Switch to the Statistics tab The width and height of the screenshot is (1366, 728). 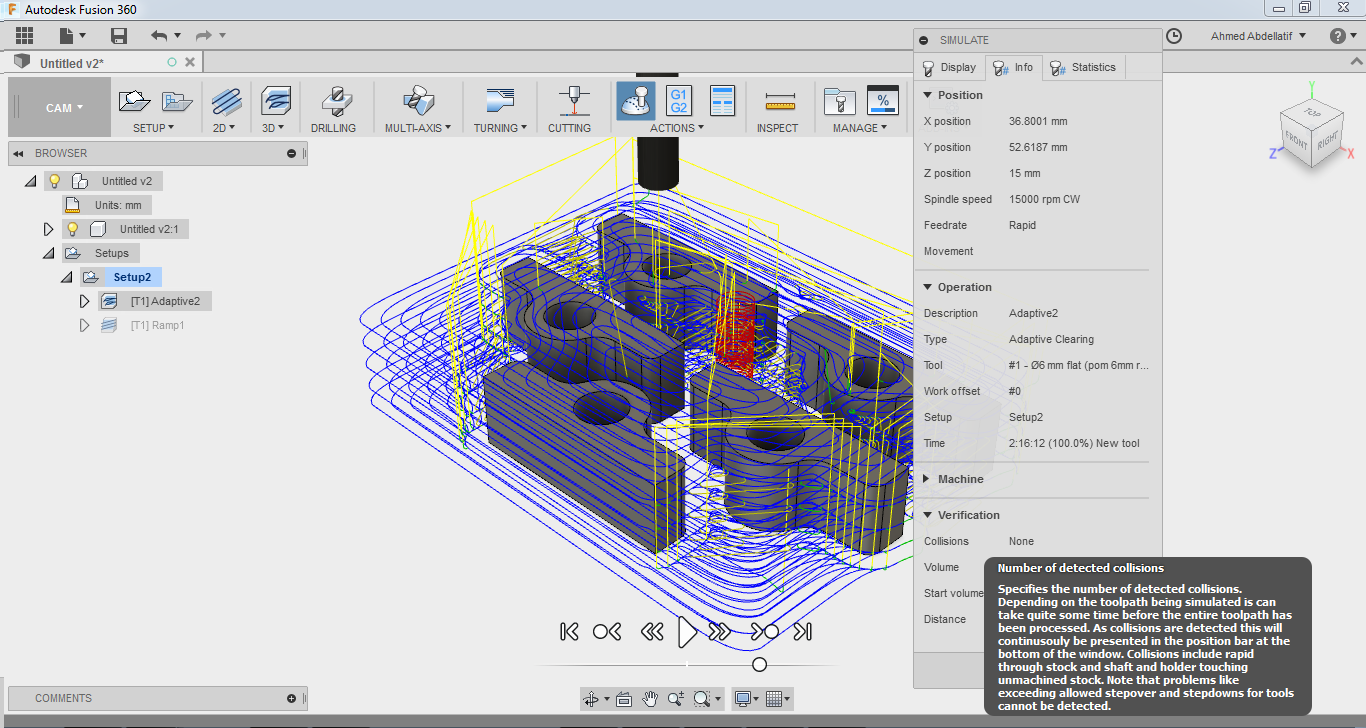[1083, 68]
